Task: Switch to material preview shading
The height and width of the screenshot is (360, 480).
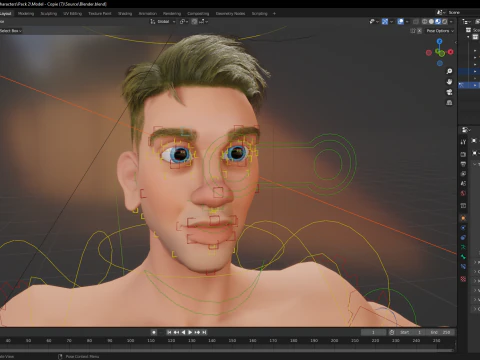Action: (438, 22)
